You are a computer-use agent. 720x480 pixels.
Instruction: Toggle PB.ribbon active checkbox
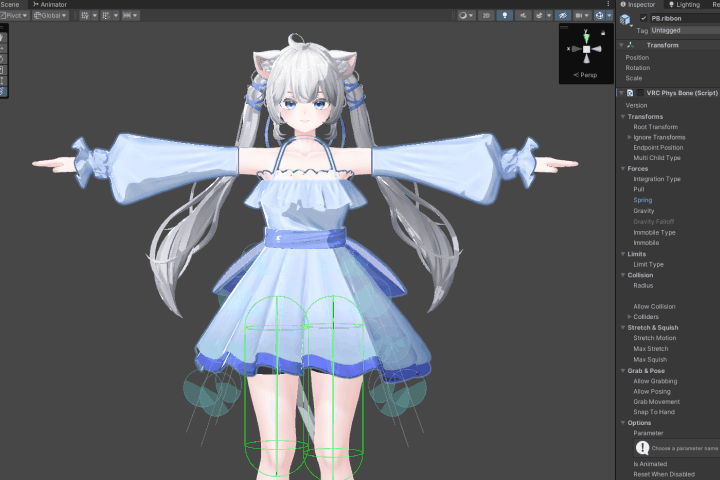643,18
